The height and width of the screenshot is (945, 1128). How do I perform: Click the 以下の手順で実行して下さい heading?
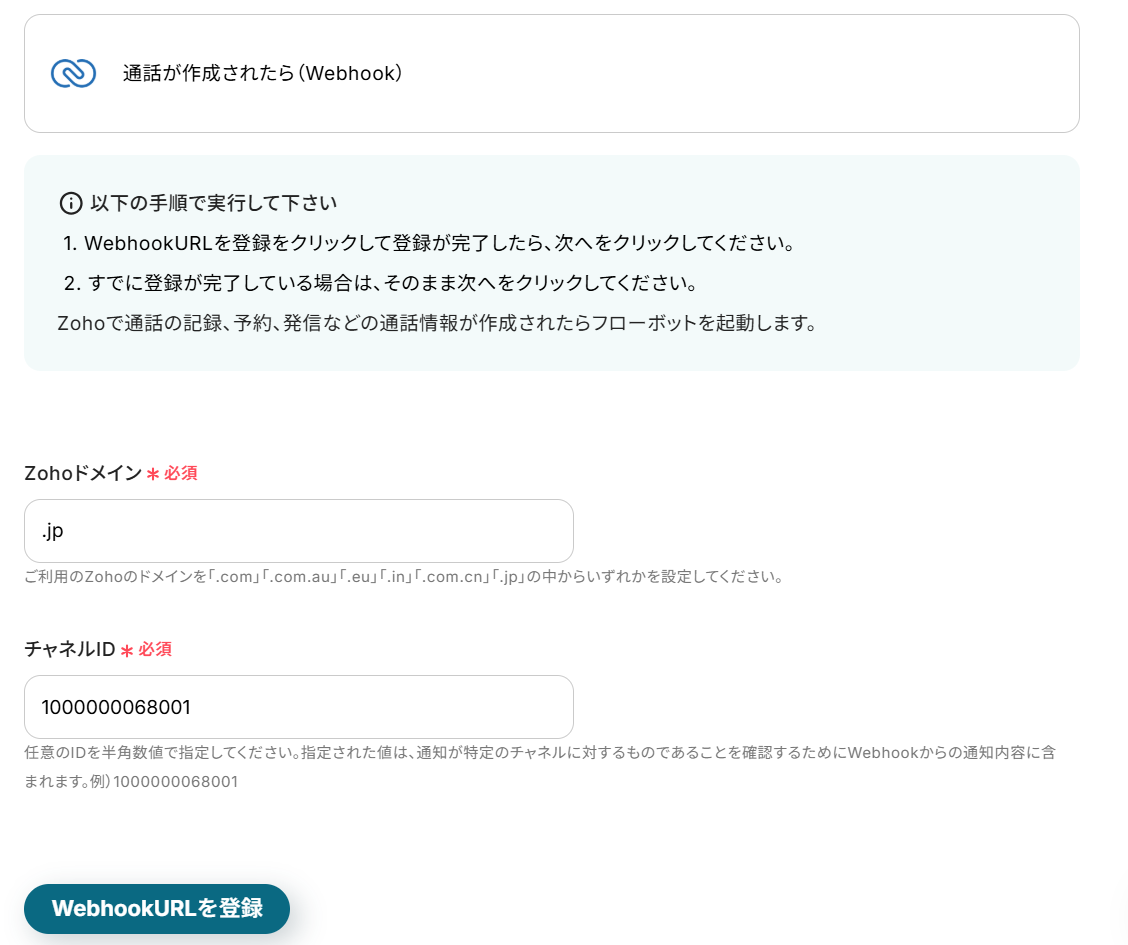tap(214, 204)
